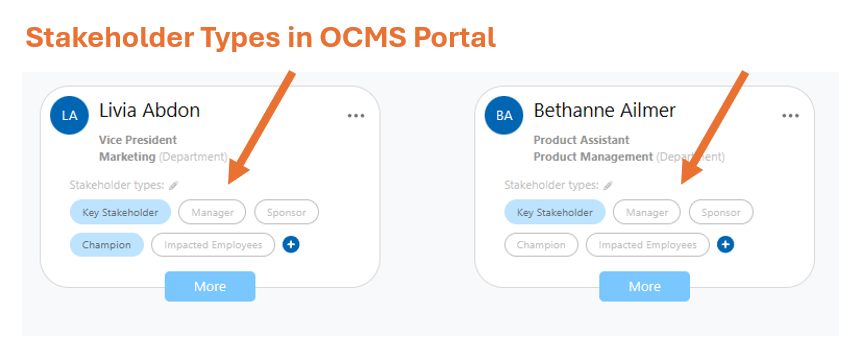This screenshot has width=865, height=361.
Task: Expand Livia Abdon's card with More button
Action: pos(210,286)
